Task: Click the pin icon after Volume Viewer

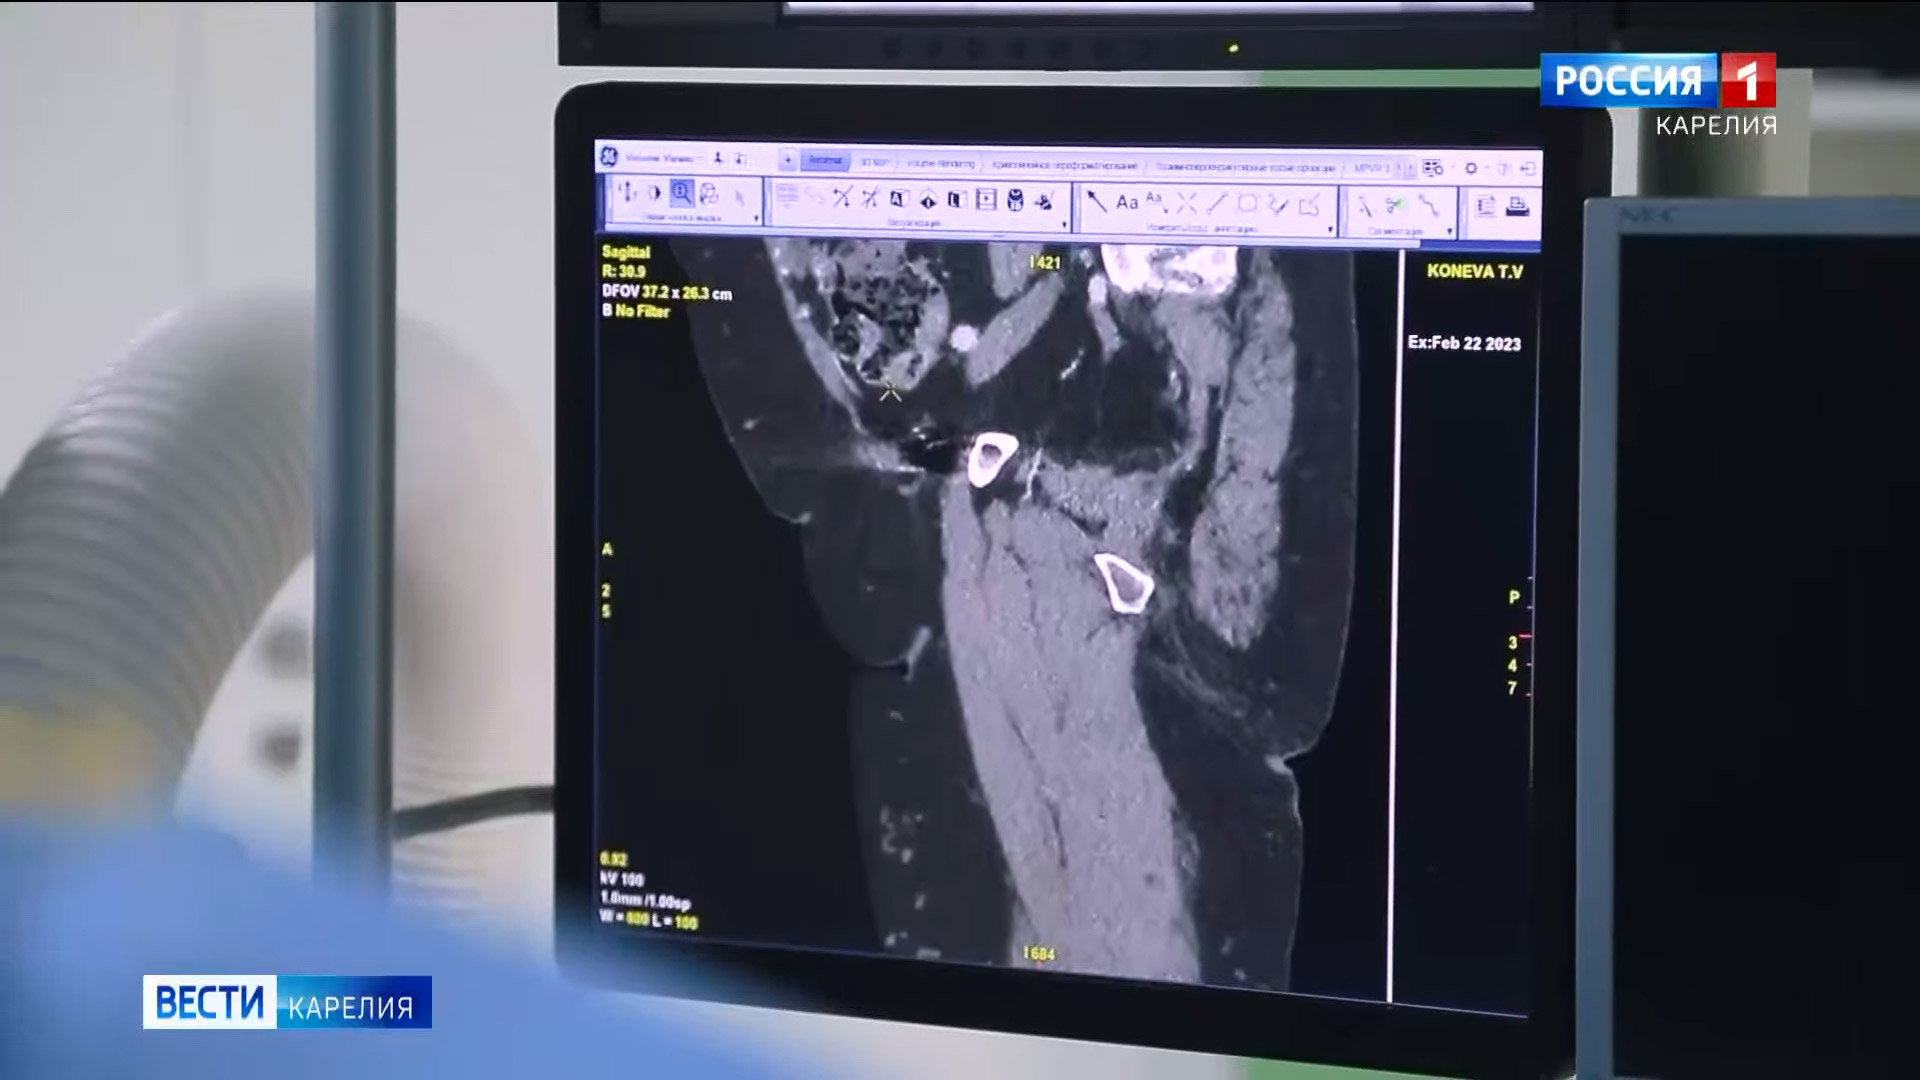Action: [718, 158]
